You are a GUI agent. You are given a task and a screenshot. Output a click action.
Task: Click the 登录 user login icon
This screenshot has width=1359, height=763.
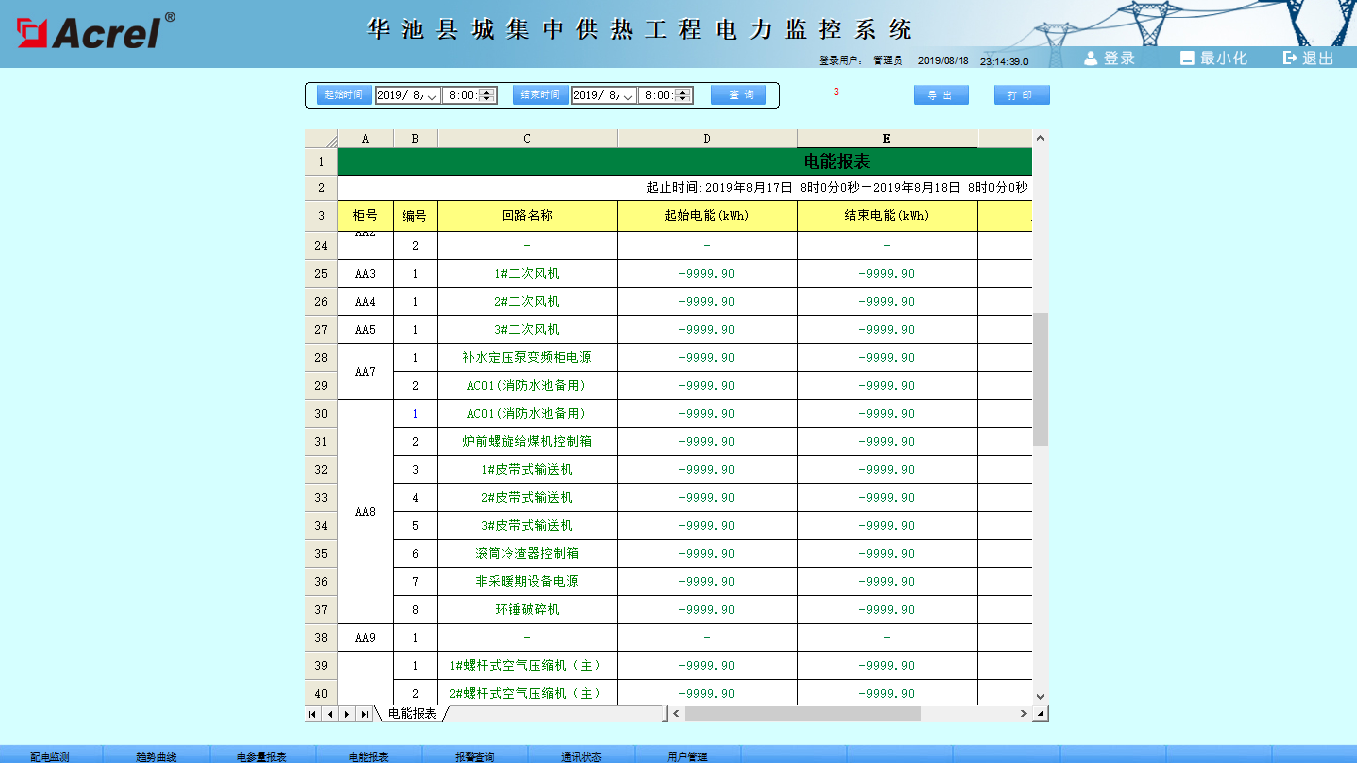click(x=1091, y=58)
